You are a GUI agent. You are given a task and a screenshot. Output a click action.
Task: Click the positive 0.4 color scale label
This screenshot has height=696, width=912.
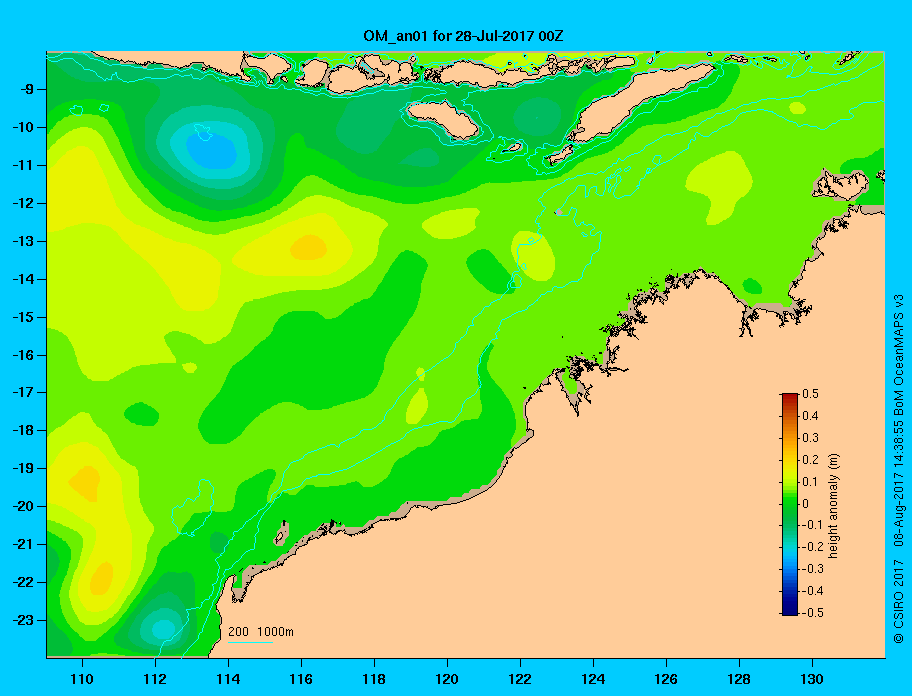click(810, 416)
